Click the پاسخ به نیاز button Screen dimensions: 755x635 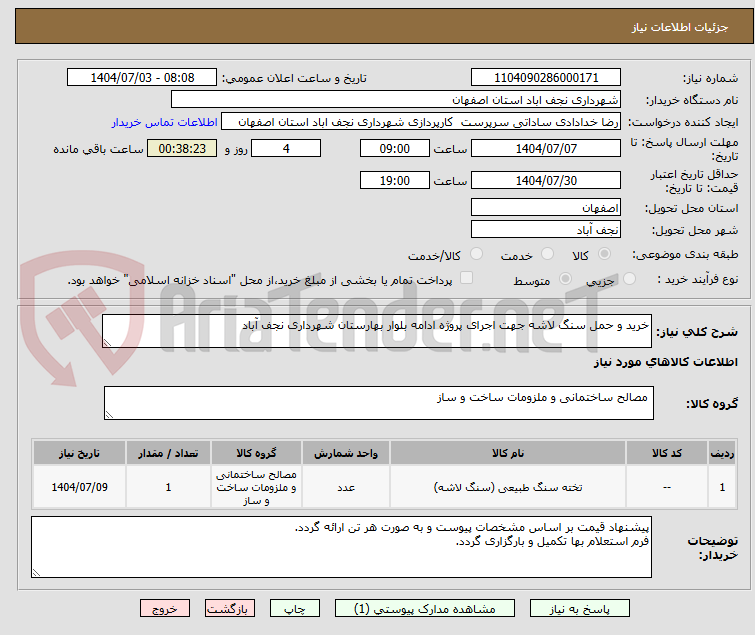point(580,608)
